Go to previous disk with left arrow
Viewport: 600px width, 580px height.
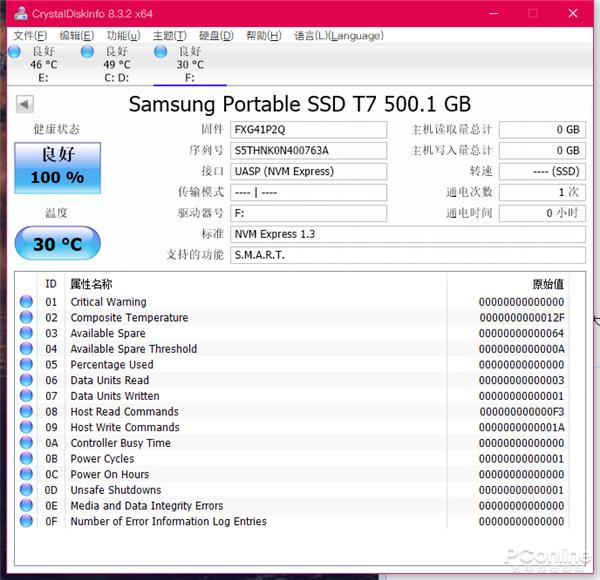pos(24,104)
